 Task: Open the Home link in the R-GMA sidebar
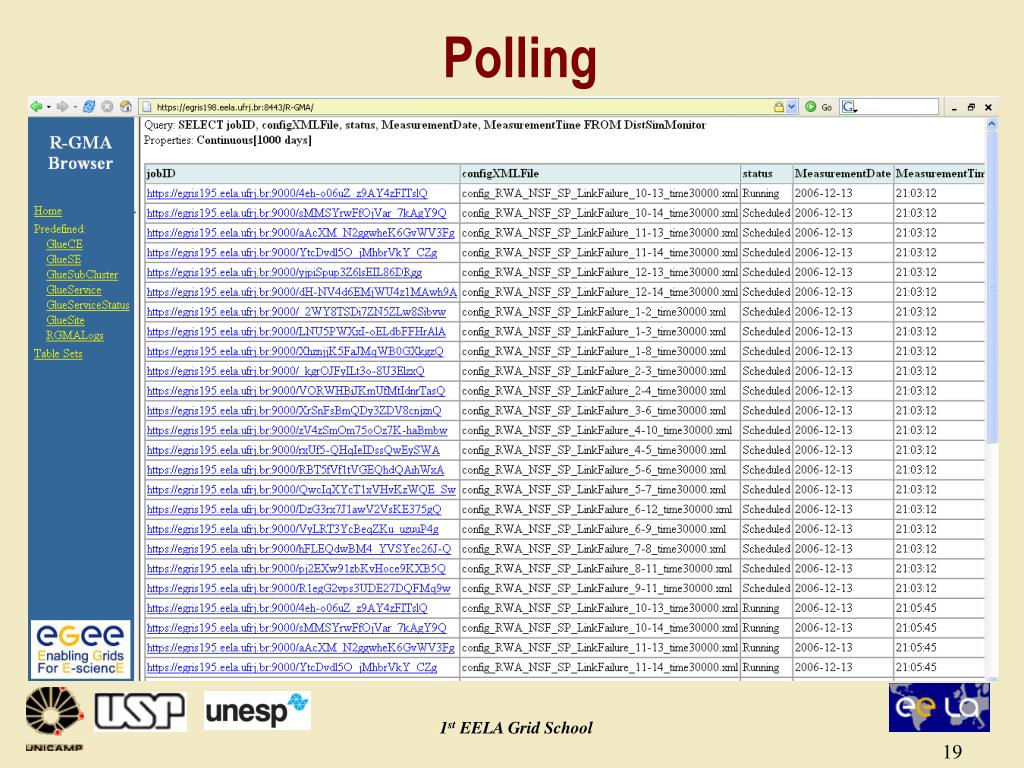(48, 211)
